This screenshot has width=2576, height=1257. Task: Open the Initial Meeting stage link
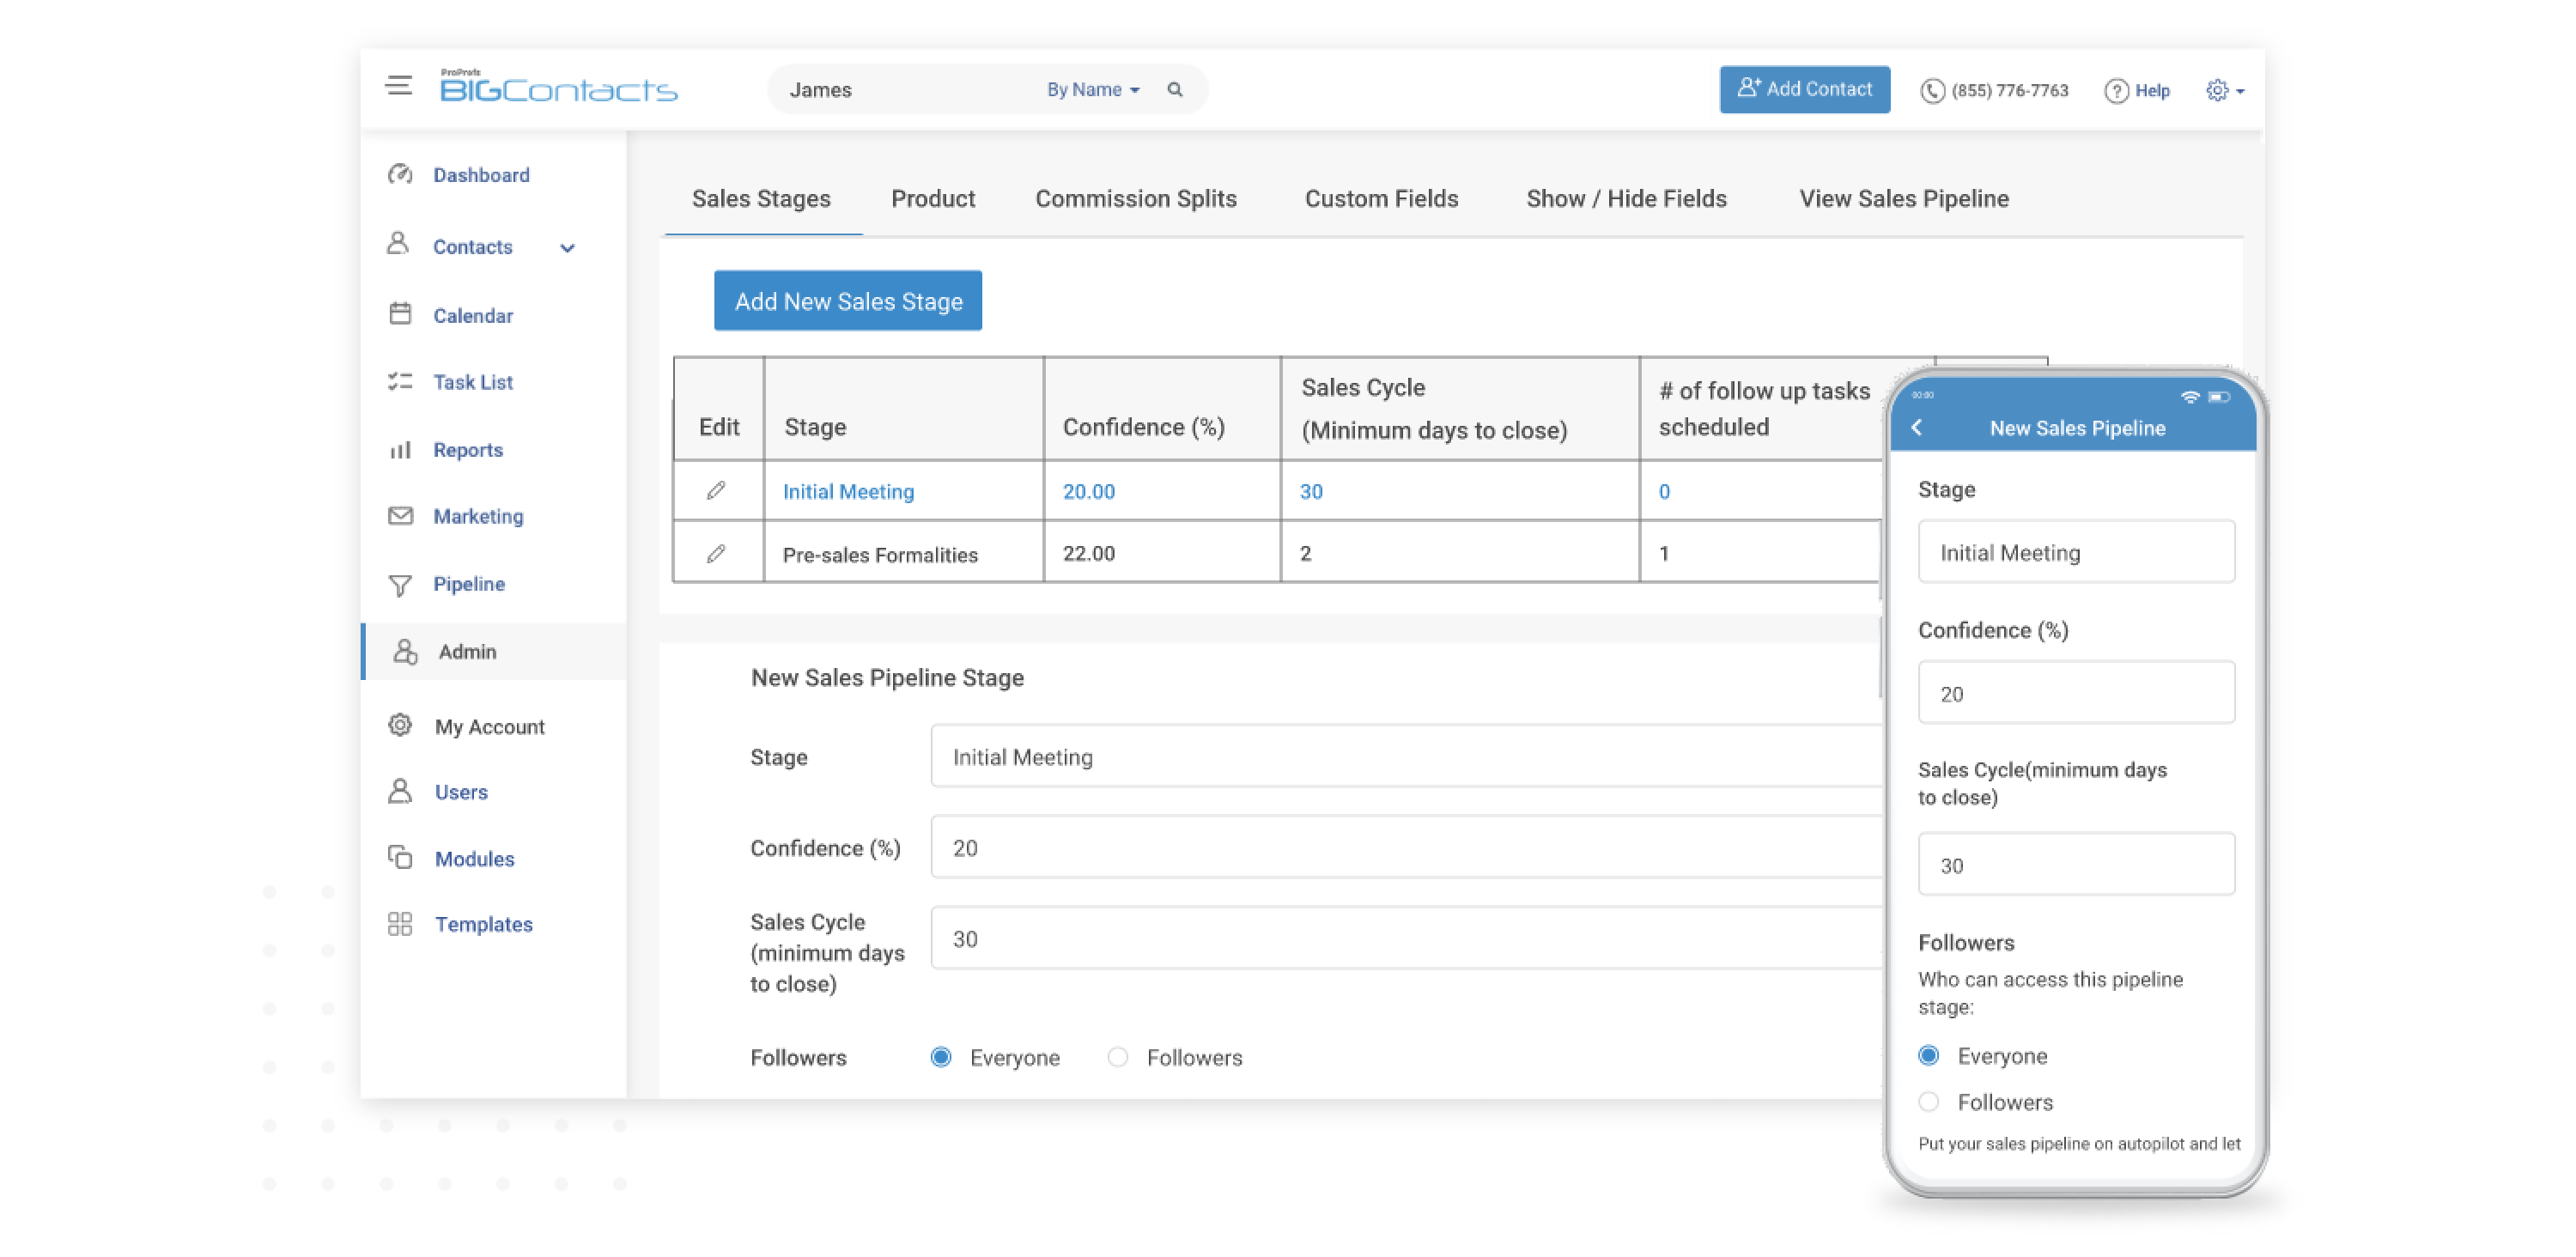[848, 492]
